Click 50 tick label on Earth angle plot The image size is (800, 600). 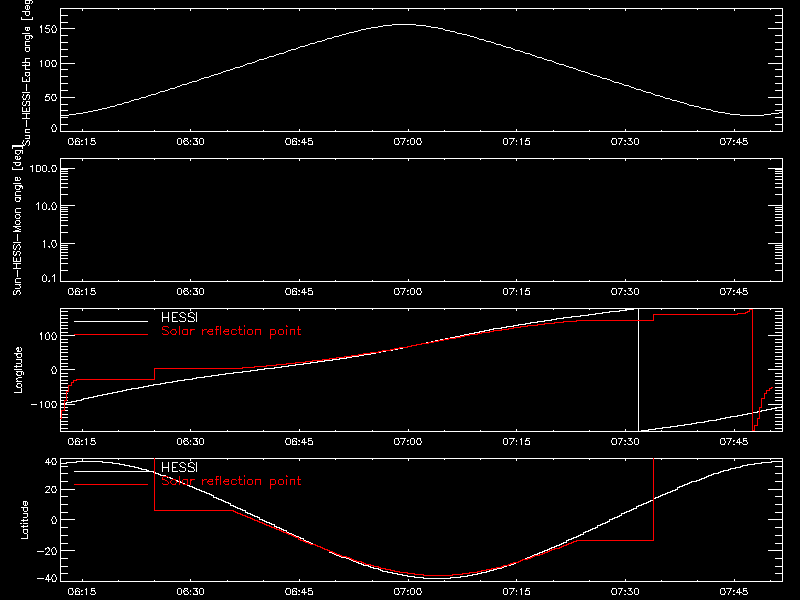click(51, 97)
